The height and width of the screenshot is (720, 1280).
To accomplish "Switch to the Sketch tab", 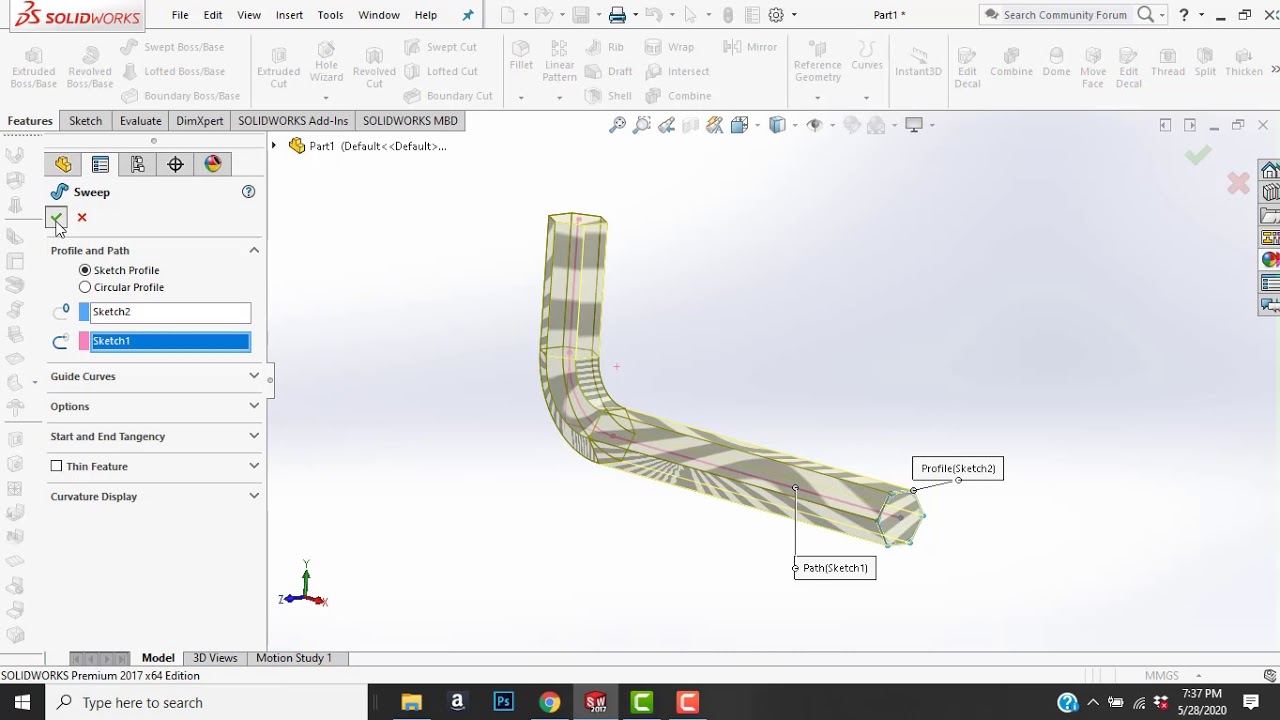I will [85, 121].
